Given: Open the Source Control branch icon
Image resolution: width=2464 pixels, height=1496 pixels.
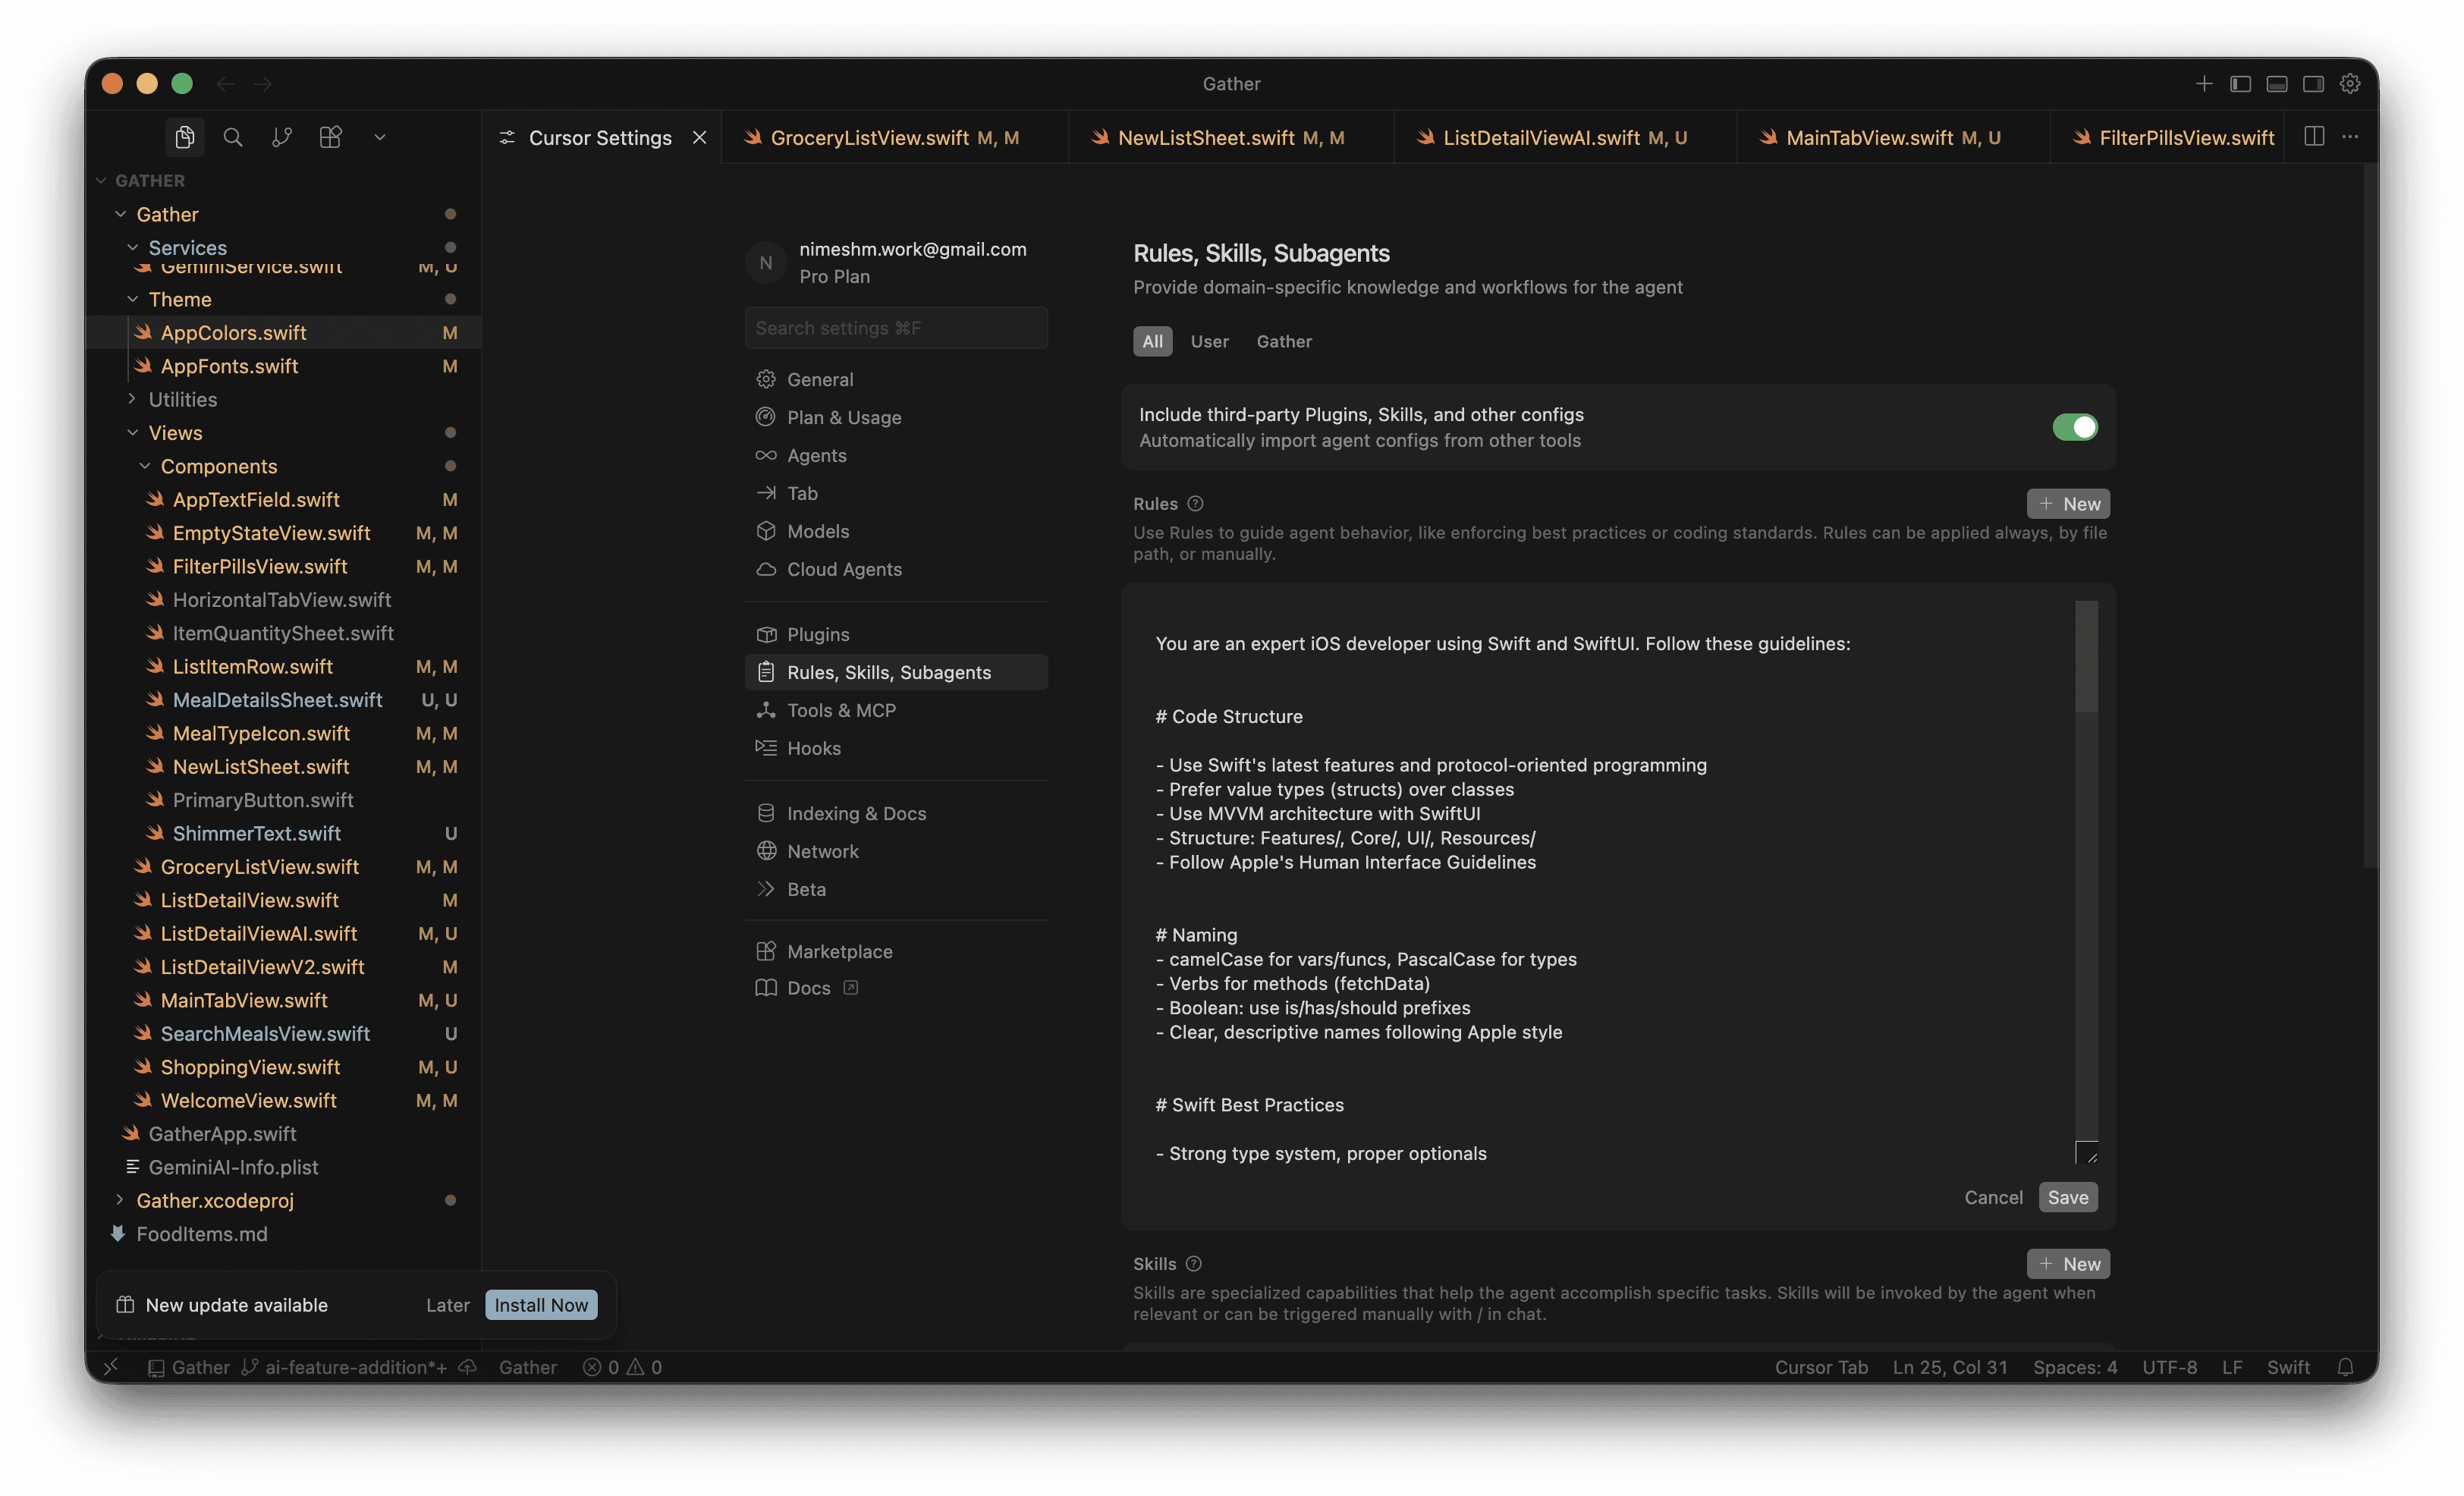Looking at the screenshot, I should 282,137.
